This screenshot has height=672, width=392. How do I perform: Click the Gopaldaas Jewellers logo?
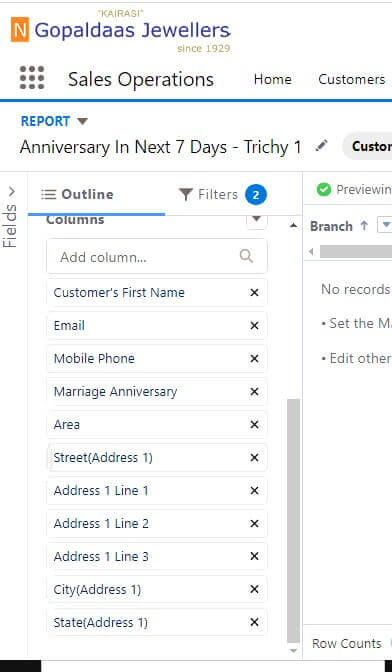121,31
